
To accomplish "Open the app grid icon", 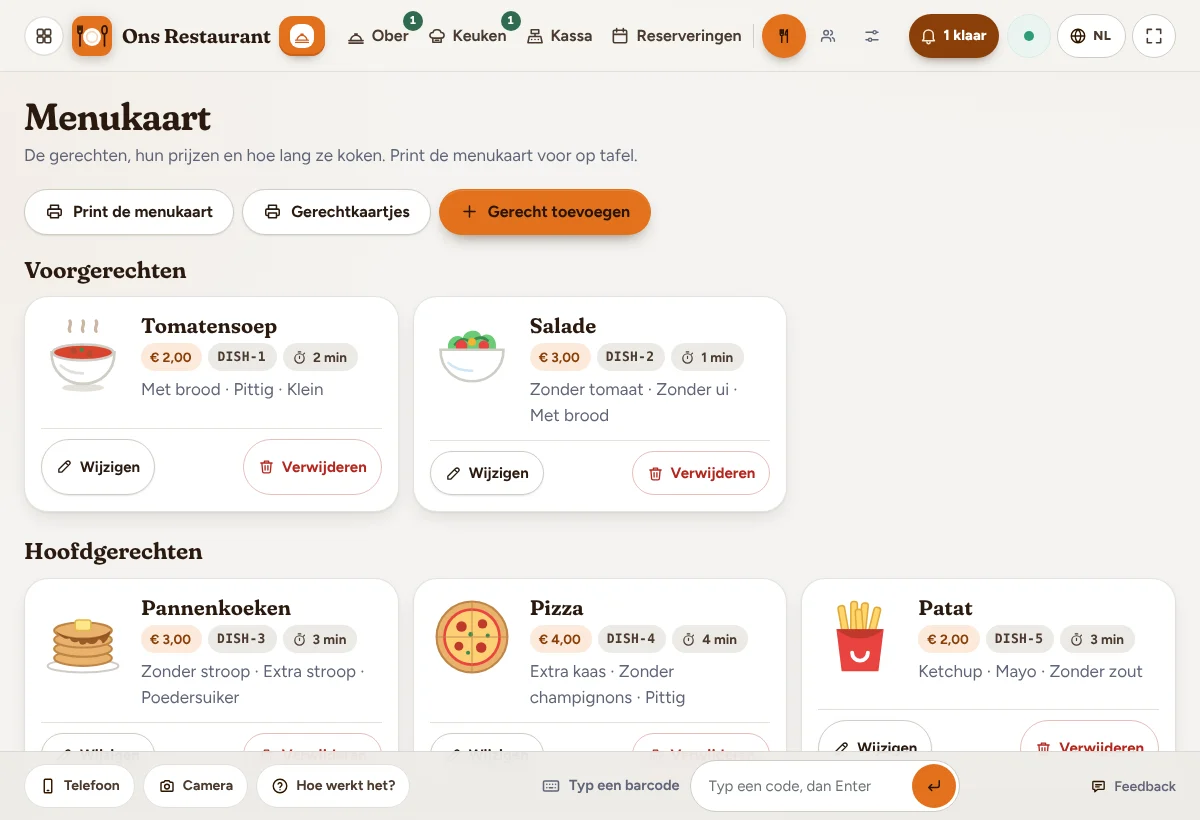I will point(44,36).
